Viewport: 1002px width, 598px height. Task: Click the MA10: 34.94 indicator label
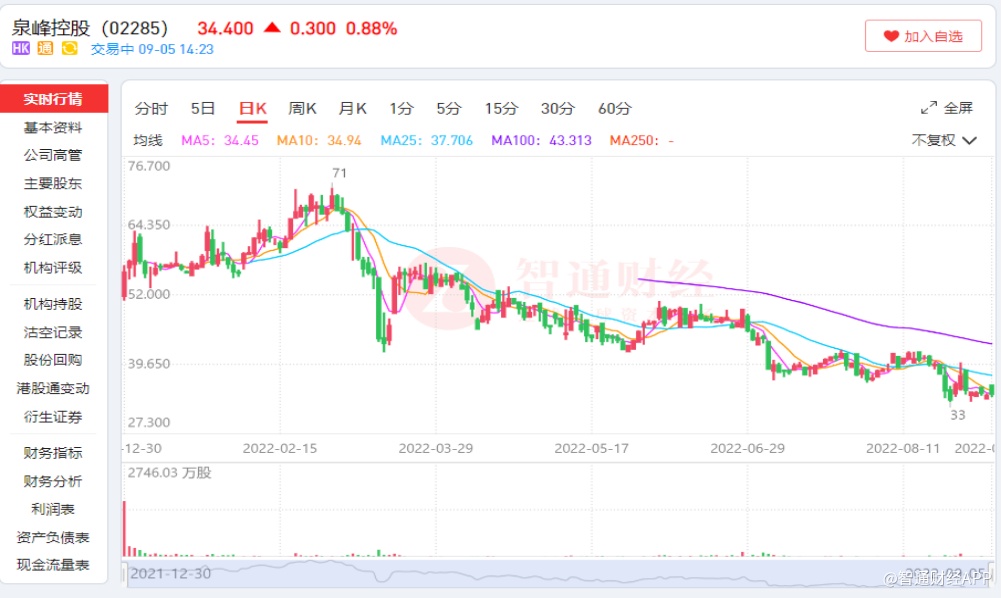(319, 141)
